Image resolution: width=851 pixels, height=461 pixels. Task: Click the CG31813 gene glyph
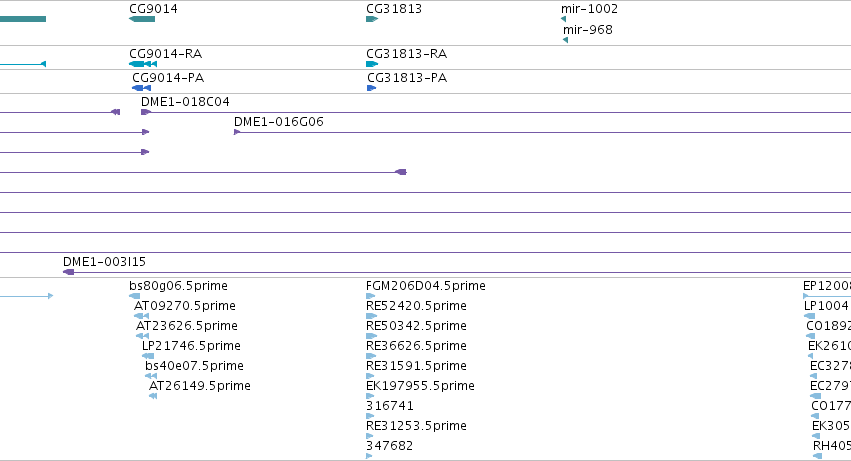click(372, 19)
